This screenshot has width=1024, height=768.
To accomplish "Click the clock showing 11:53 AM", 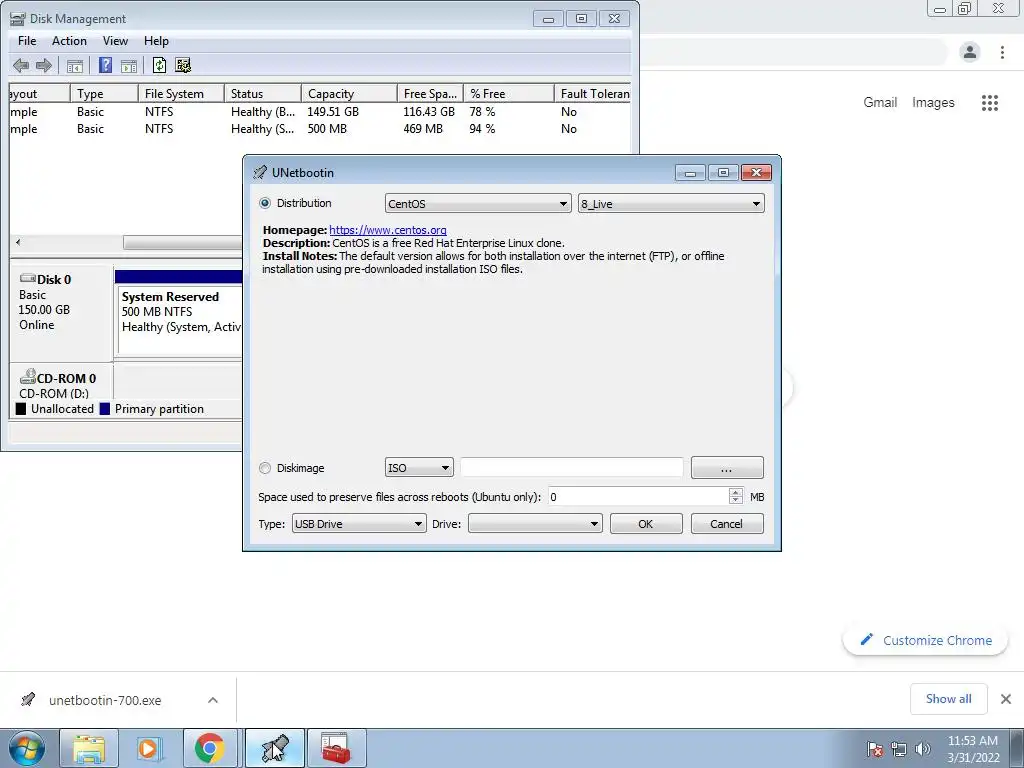I will [x=972, y=741].
